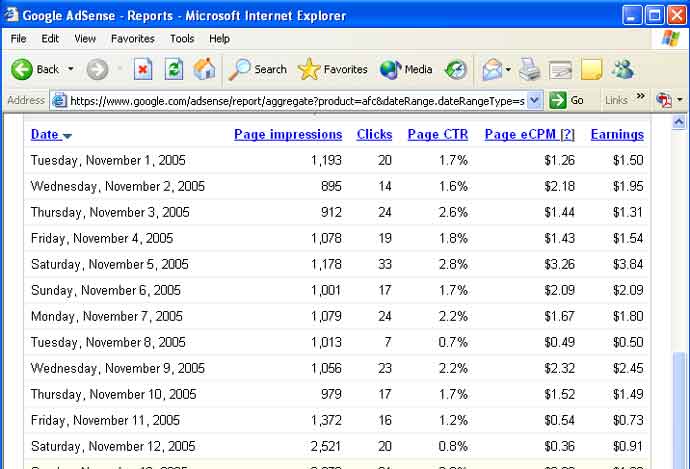Open the Tools menu
Screen dimensions: 690x469
click(182, 38)
